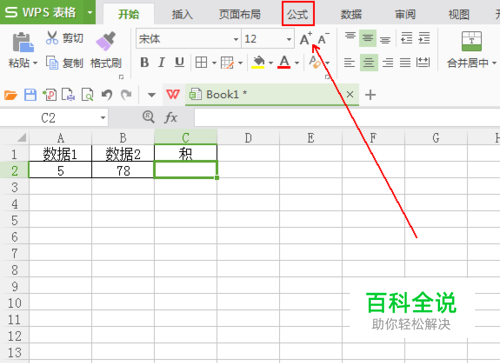Open the WPS 表格 application menu arrow
The width and height of the screenshot is (500, 363).
tap(90, 13)
